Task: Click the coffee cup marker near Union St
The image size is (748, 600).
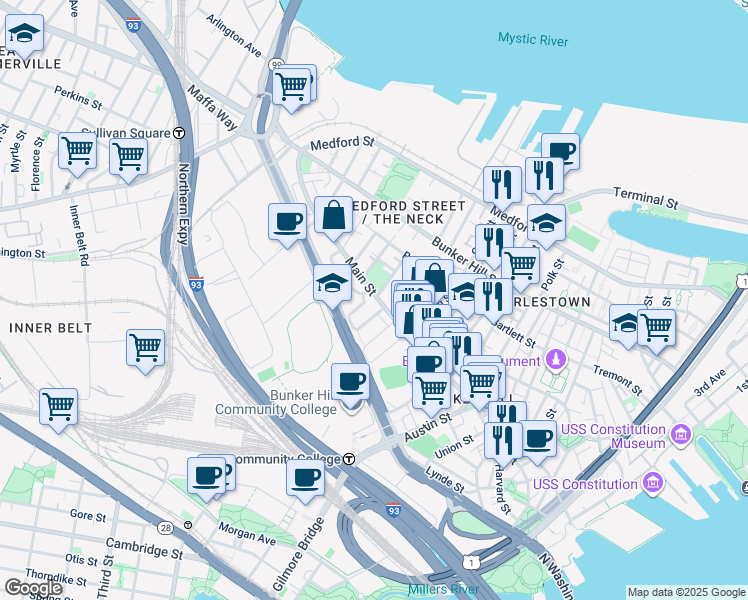Action: 538,439
